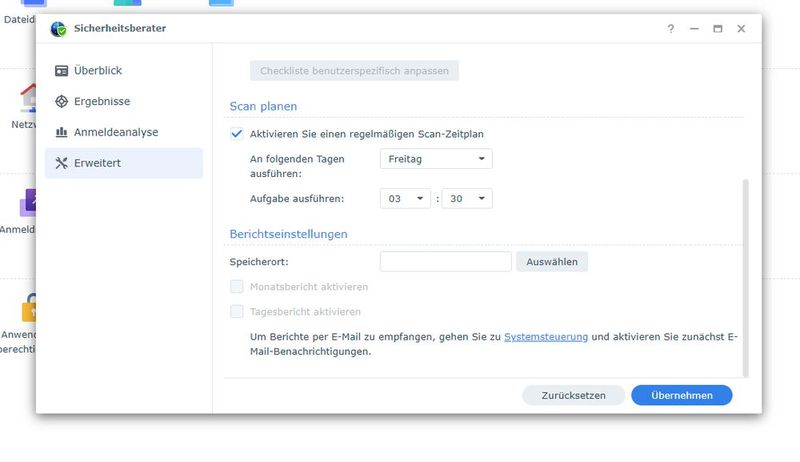
Task: Click the orange lock desktop icon behind the window
Action: click(29, 308)
